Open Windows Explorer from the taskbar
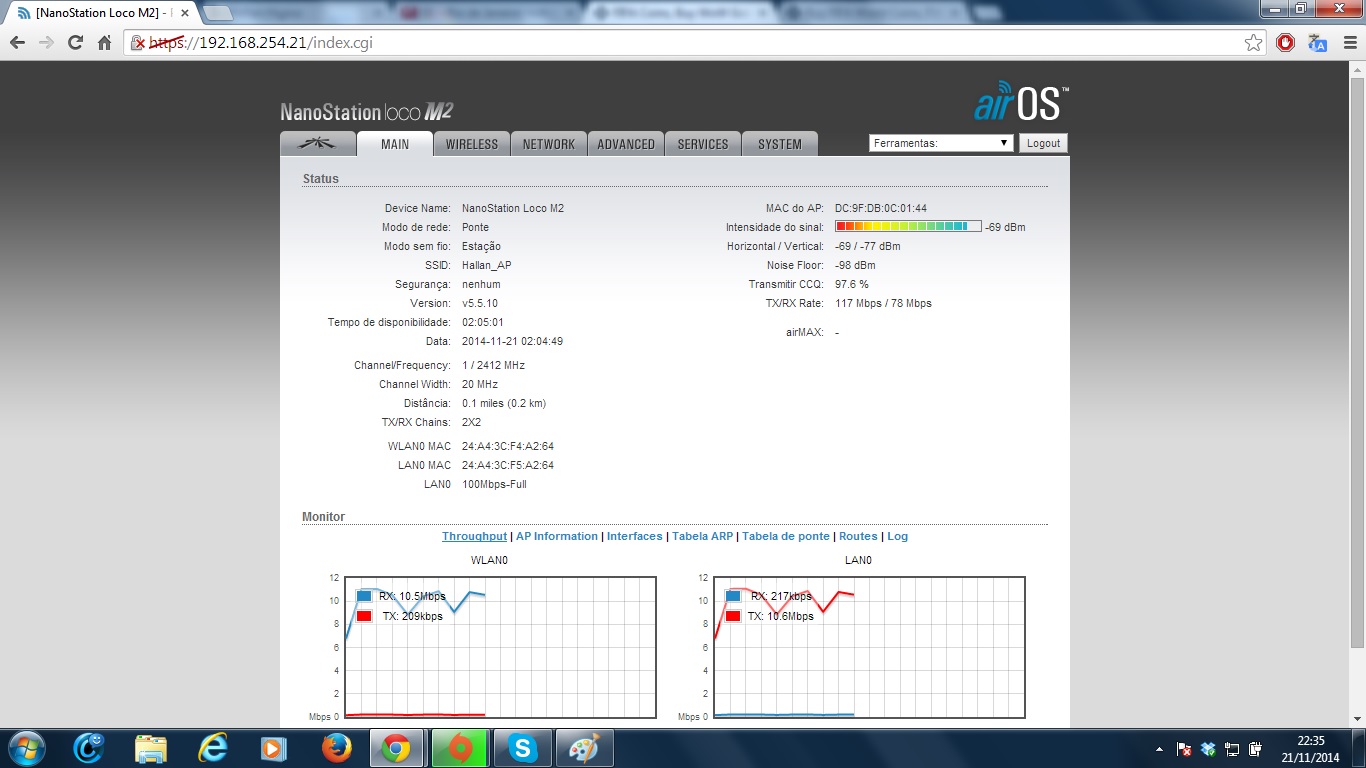 pos(150,748)
